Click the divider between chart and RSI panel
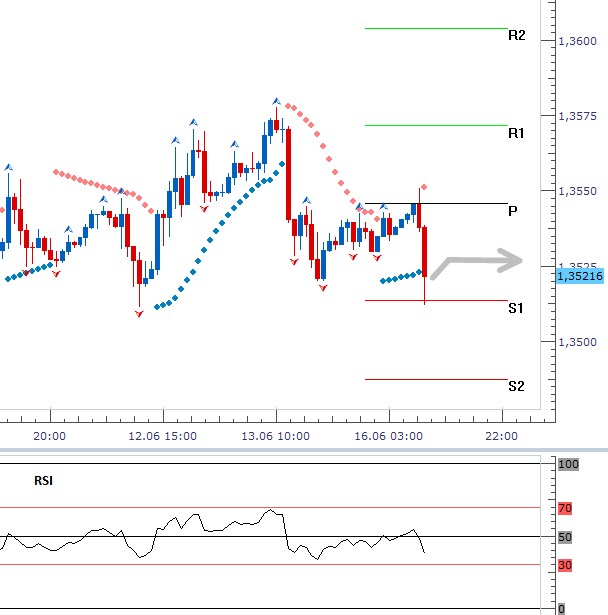Image resolution: width=608 pixels, height=615 pixels. (x=304, y=449)
